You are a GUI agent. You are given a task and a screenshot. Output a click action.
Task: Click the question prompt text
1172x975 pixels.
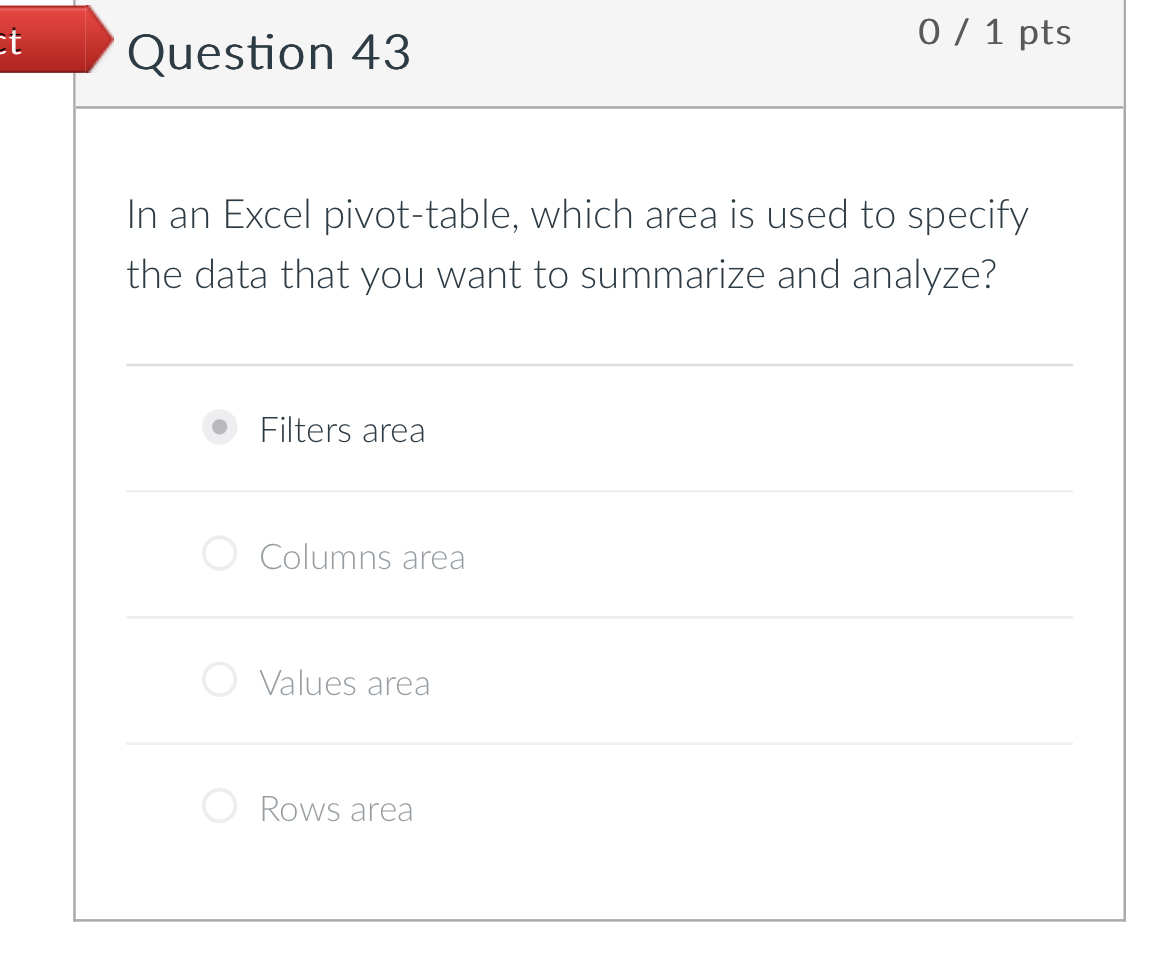(x=577, y=243)
